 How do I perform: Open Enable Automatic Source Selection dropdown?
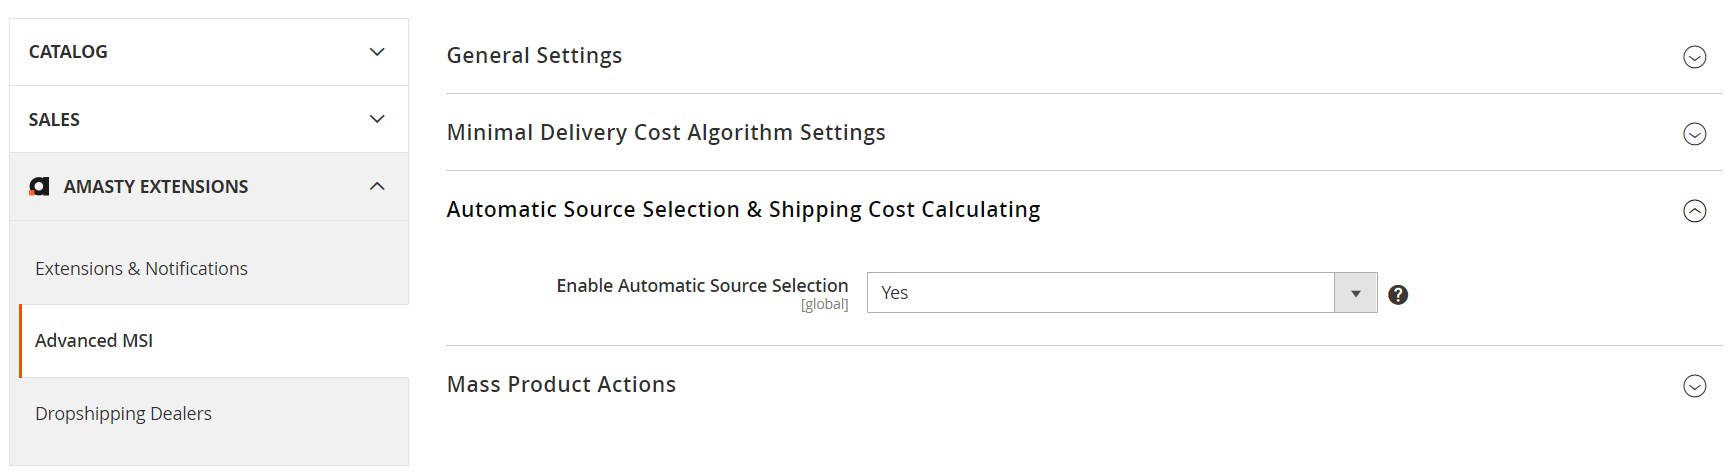tap(1100, 293)
